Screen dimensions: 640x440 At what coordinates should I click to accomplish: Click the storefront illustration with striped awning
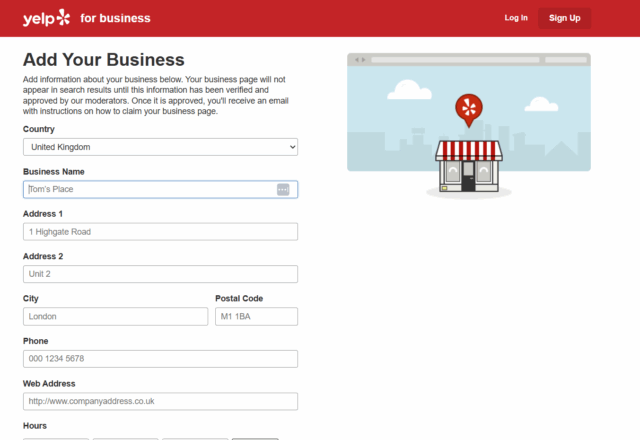tap(468, 167)
